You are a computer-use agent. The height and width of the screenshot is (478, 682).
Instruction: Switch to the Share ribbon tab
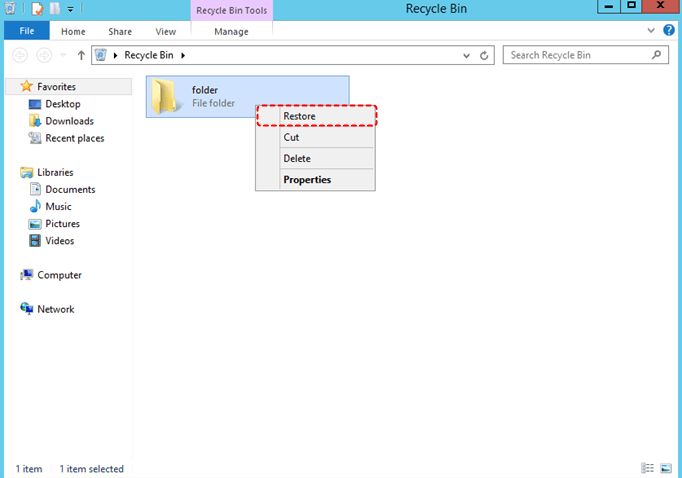point(120,31)
